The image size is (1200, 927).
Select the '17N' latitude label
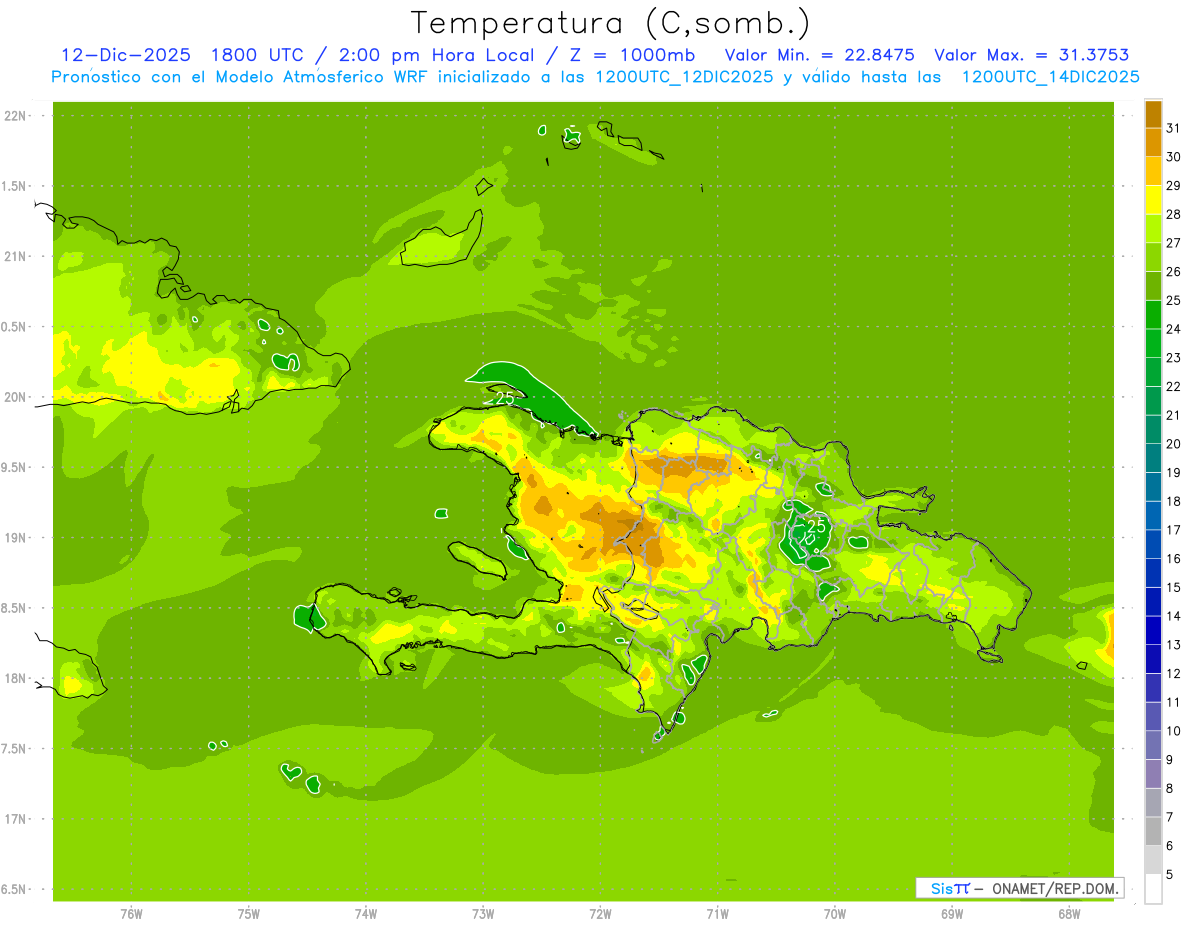pyautogui.click(x=17, y=819)
